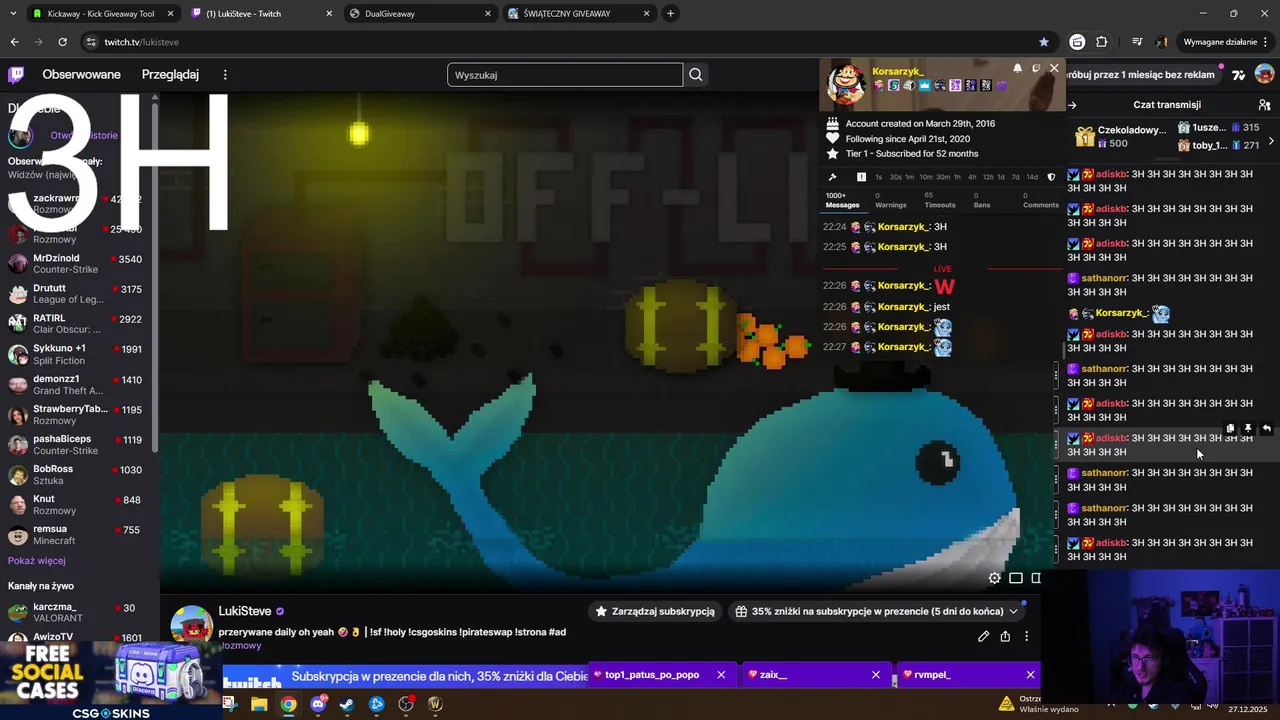Open the player settings gear icon

click(x=994, y=578)
